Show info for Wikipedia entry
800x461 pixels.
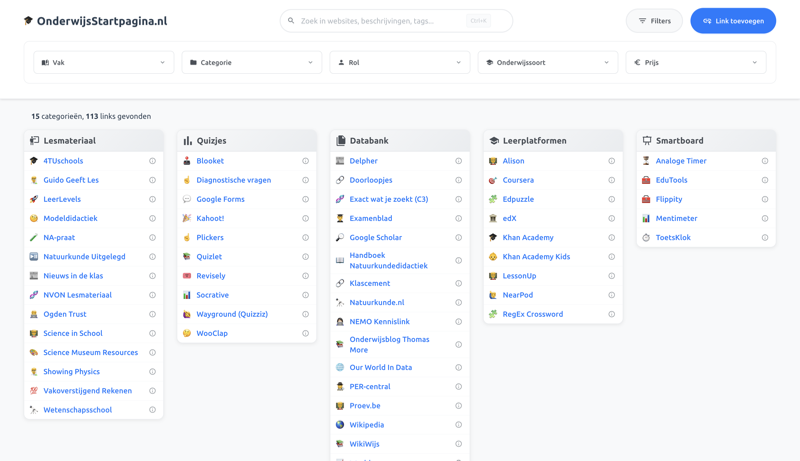[x=458, y=425]
